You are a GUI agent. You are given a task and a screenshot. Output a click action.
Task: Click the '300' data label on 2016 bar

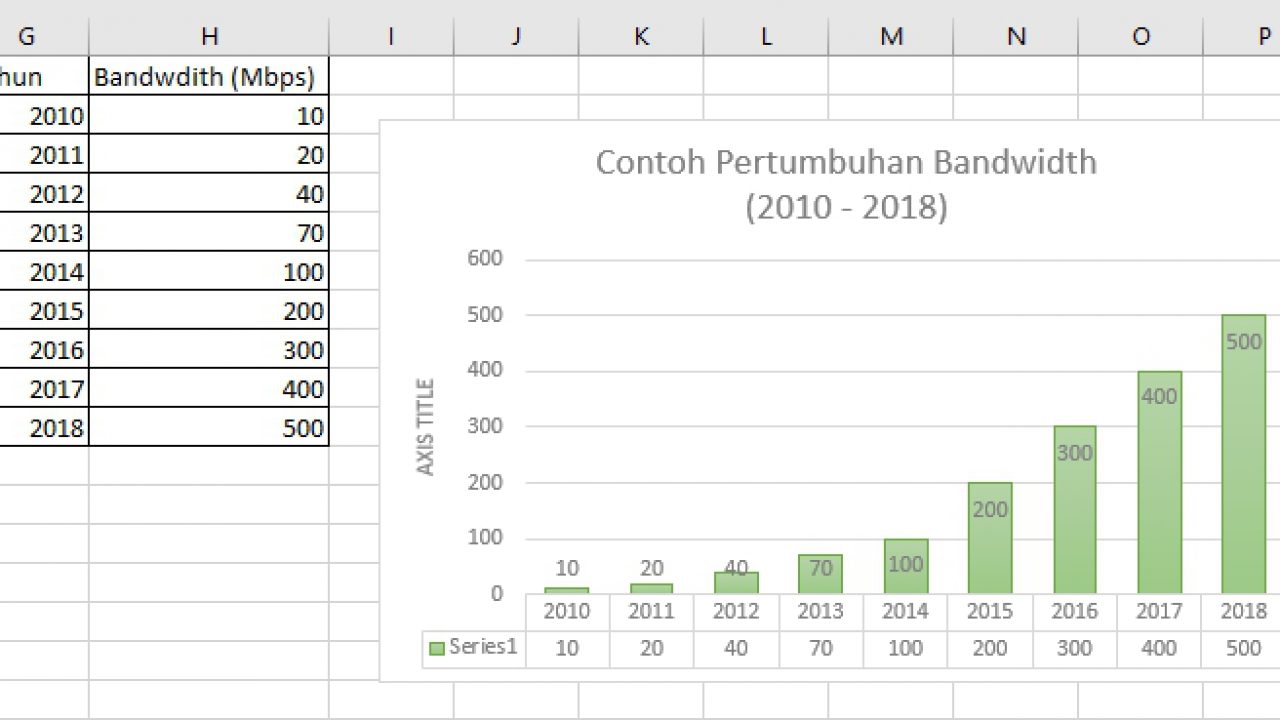(1073, 453)
